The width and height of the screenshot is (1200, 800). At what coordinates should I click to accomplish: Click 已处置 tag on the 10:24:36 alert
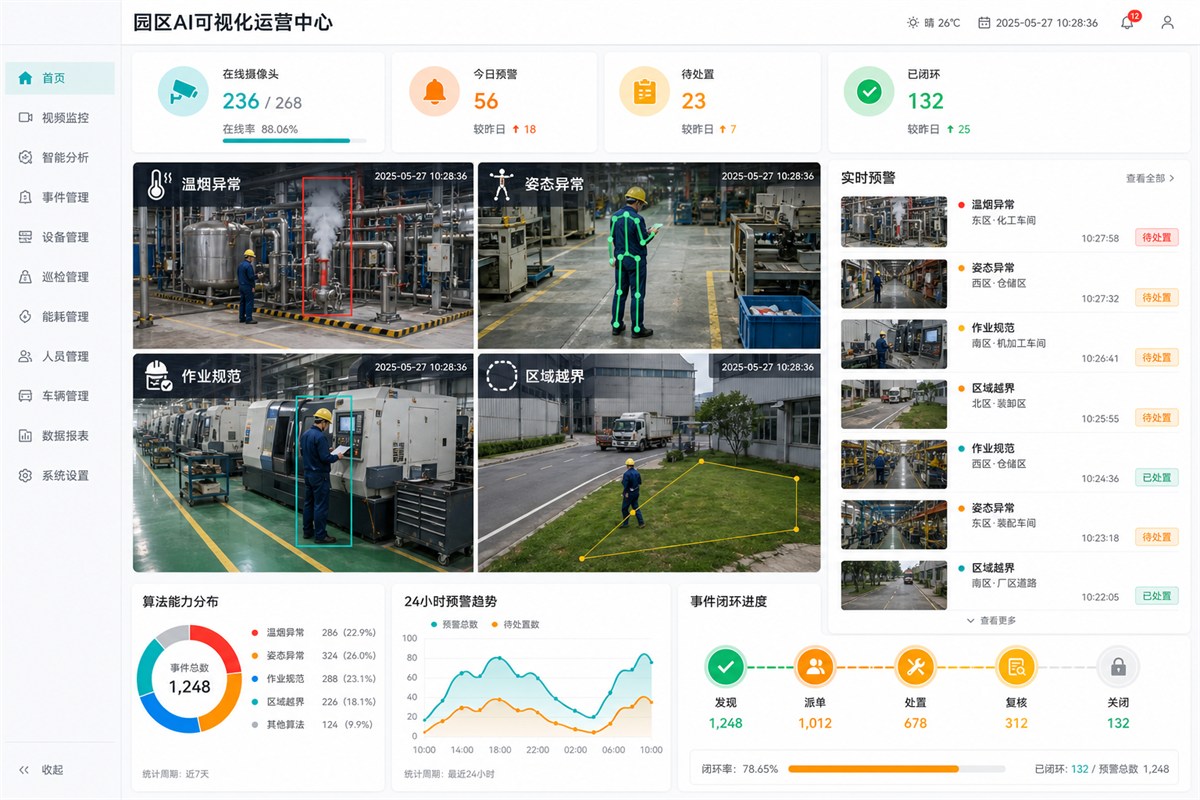(1156, 478)
